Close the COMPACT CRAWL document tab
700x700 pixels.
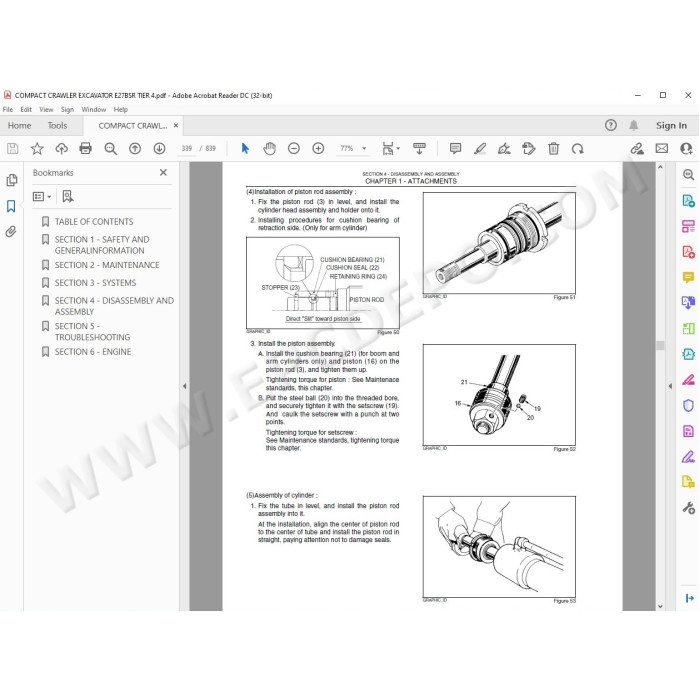(176, 125)
